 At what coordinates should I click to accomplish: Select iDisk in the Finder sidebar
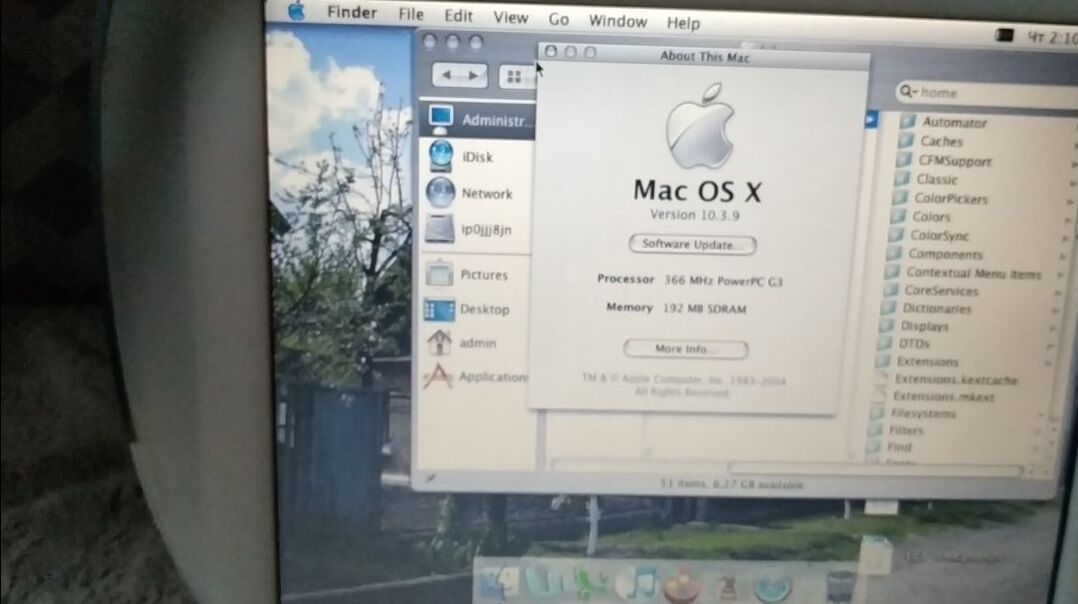pyautogui.click(x=474, y=156)
